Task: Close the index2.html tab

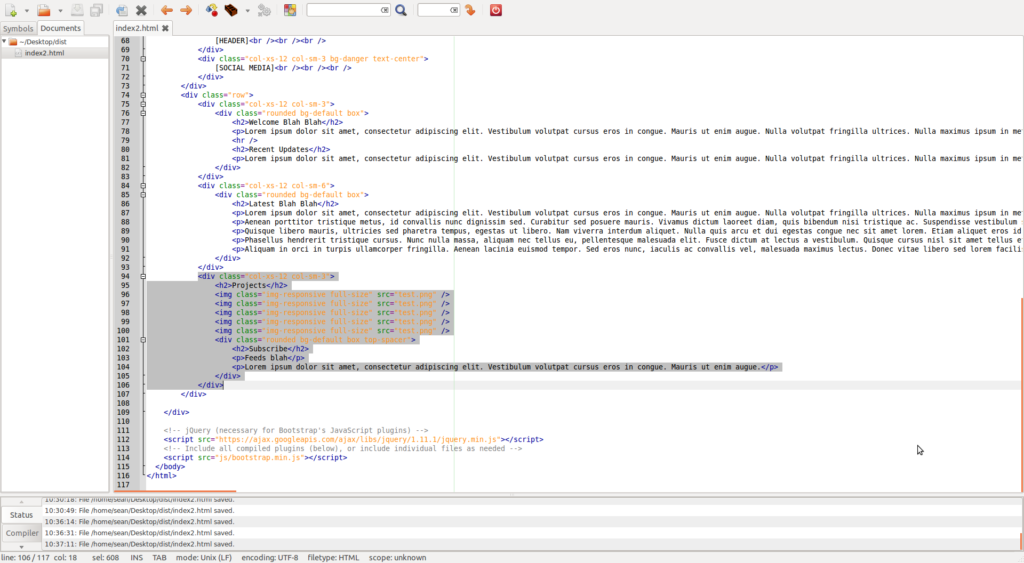Action: 165,28
